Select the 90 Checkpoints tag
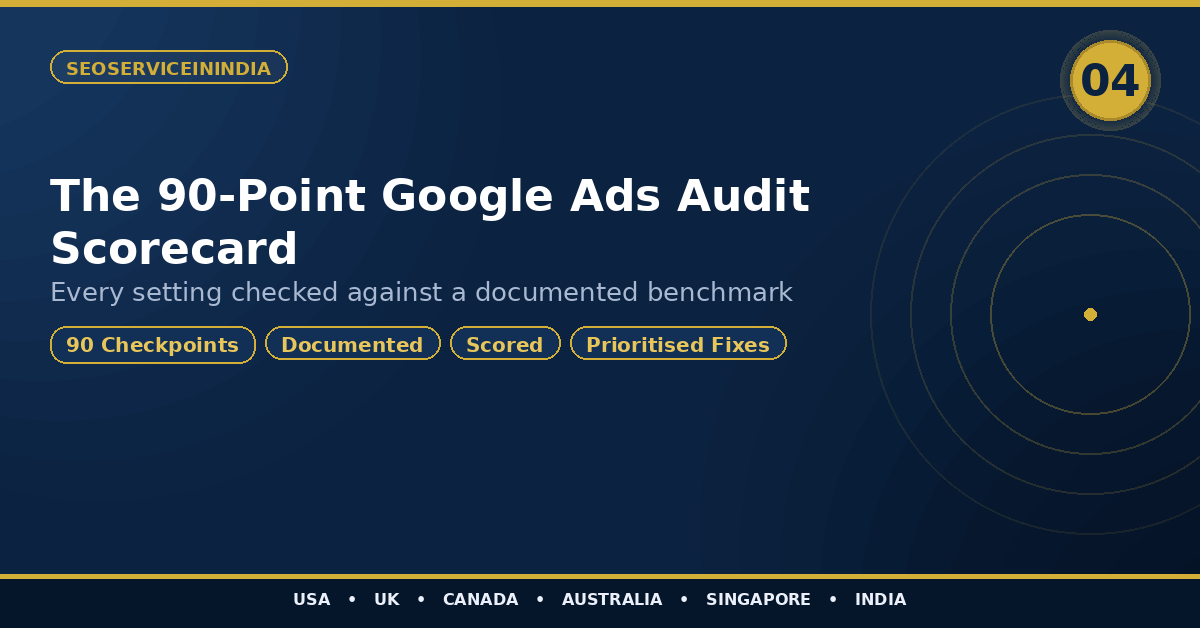This screenshot has width=1200, height=628. 153,344
